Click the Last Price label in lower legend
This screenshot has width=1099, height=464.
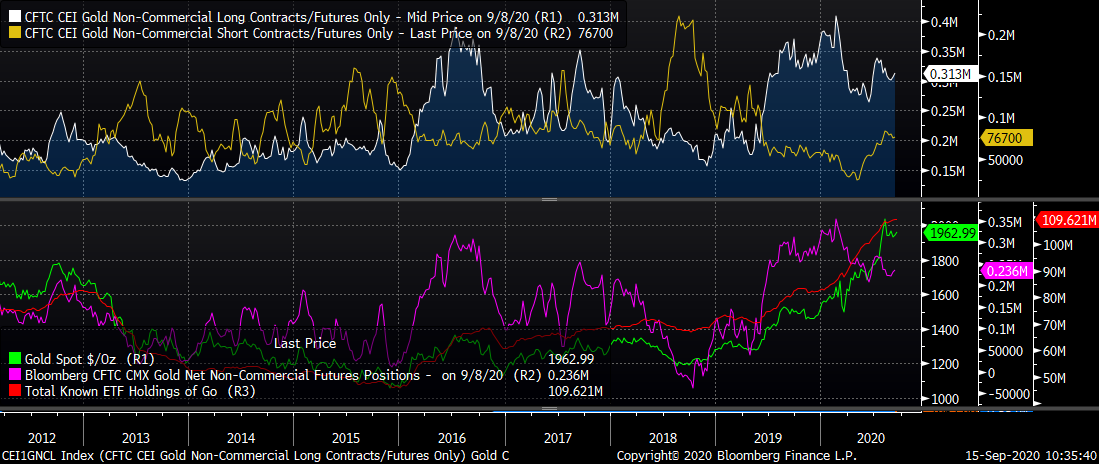(306, 343)
